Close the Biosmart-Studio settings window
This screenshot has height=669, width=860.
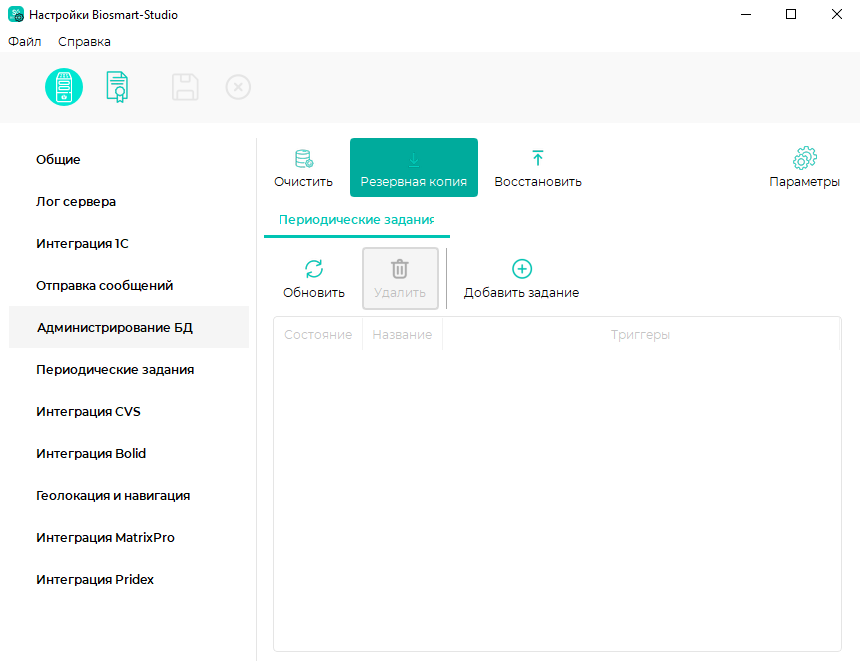836,14
